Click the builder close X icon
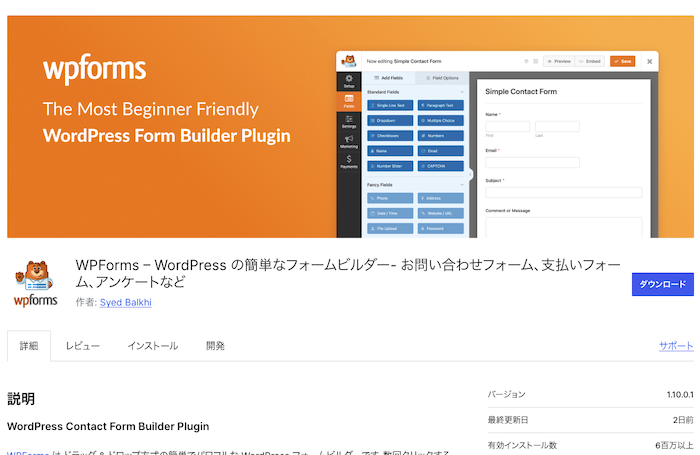 (649, 61)
